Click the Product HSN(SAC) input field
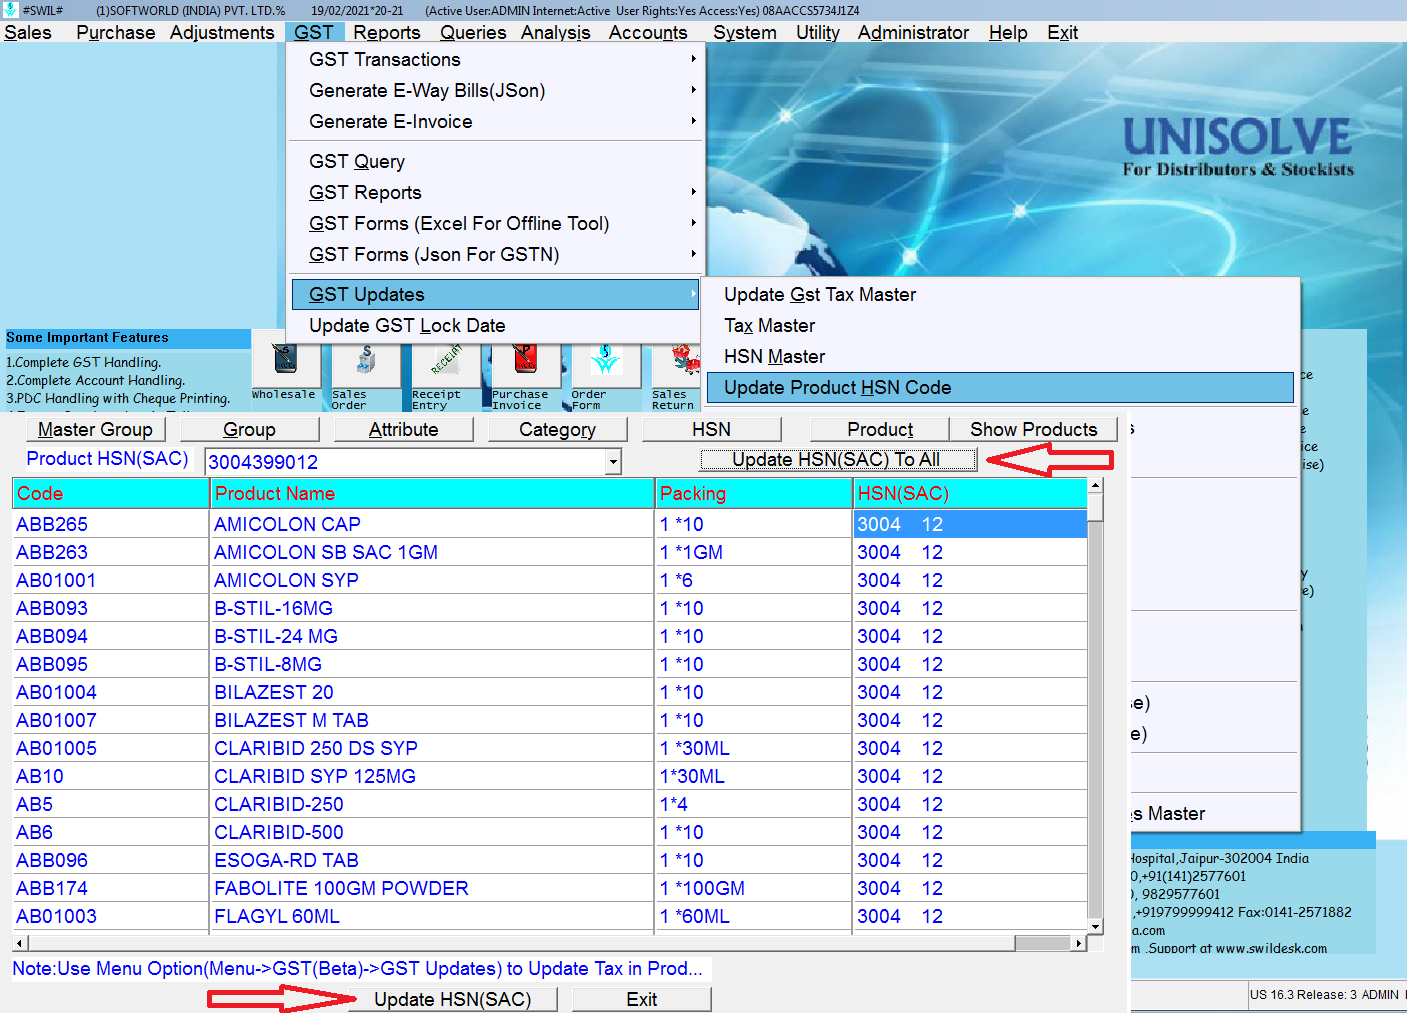This screenshot has height=1013, width=1407. [405, 462]
